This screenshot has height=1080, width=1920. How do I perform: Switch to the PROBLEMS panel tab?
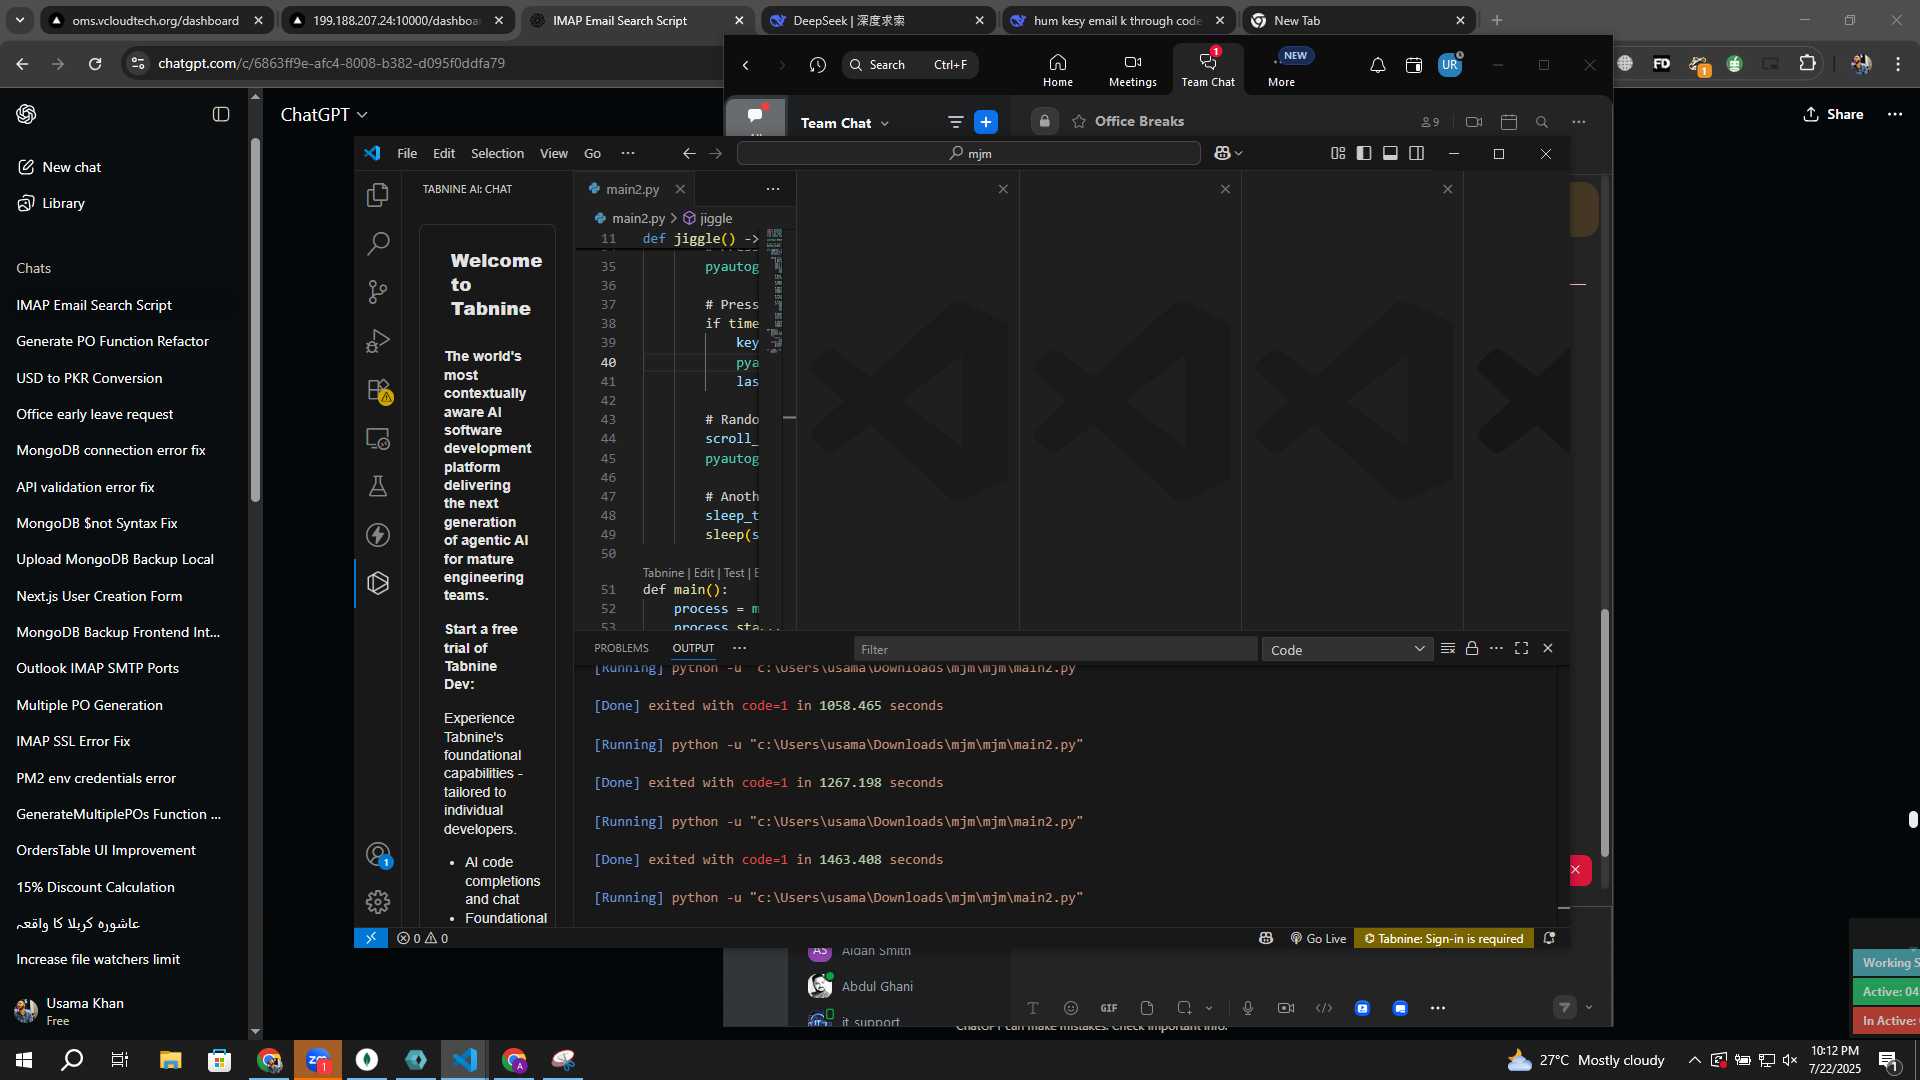tap(621, 648)
